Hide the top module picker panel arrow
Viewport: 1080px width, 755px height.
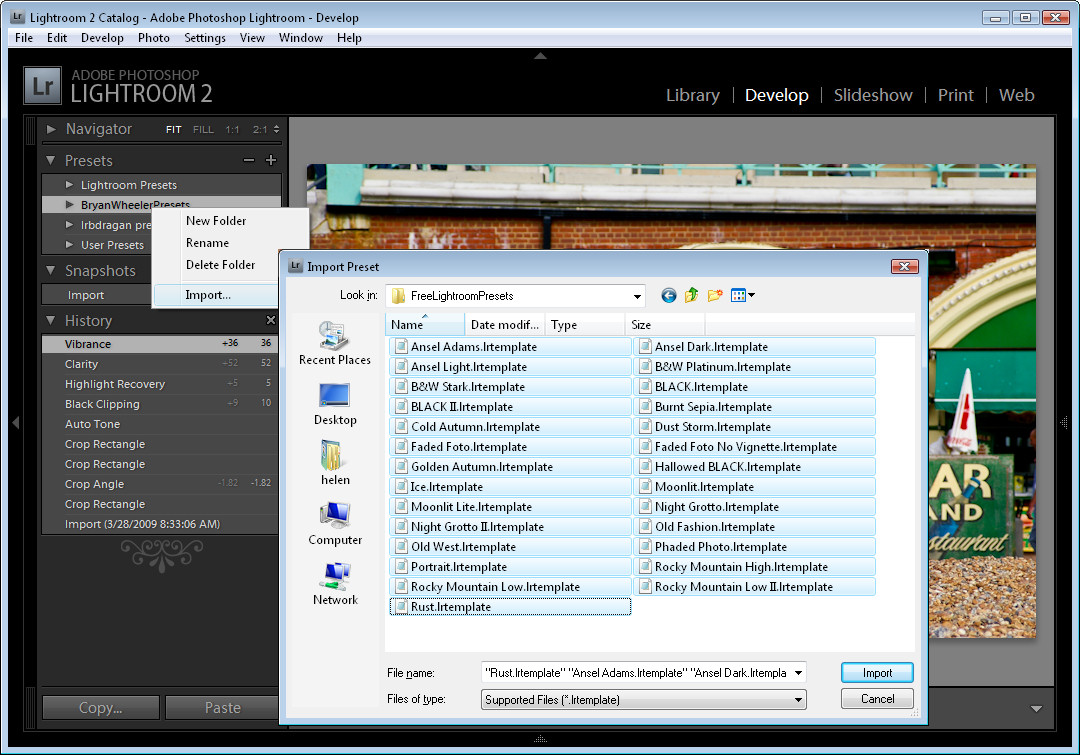tap(540, 56)
